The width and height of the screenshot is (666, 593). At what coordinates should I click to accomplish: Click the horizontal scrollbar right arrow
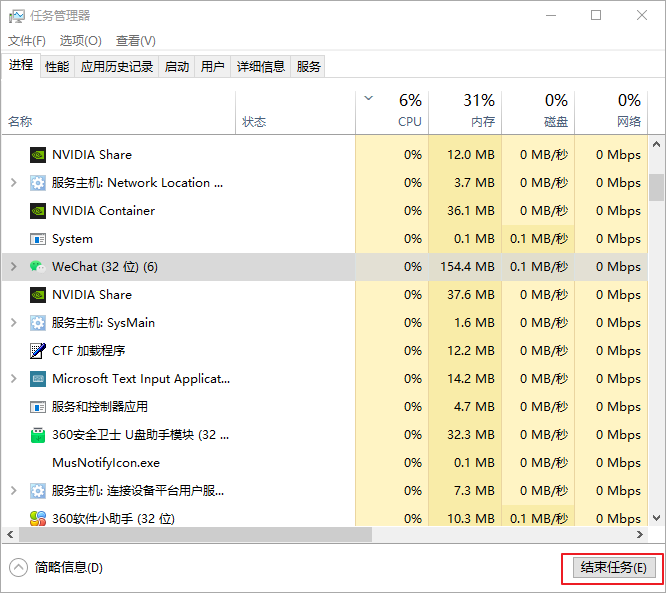click(x=640, y=534)
